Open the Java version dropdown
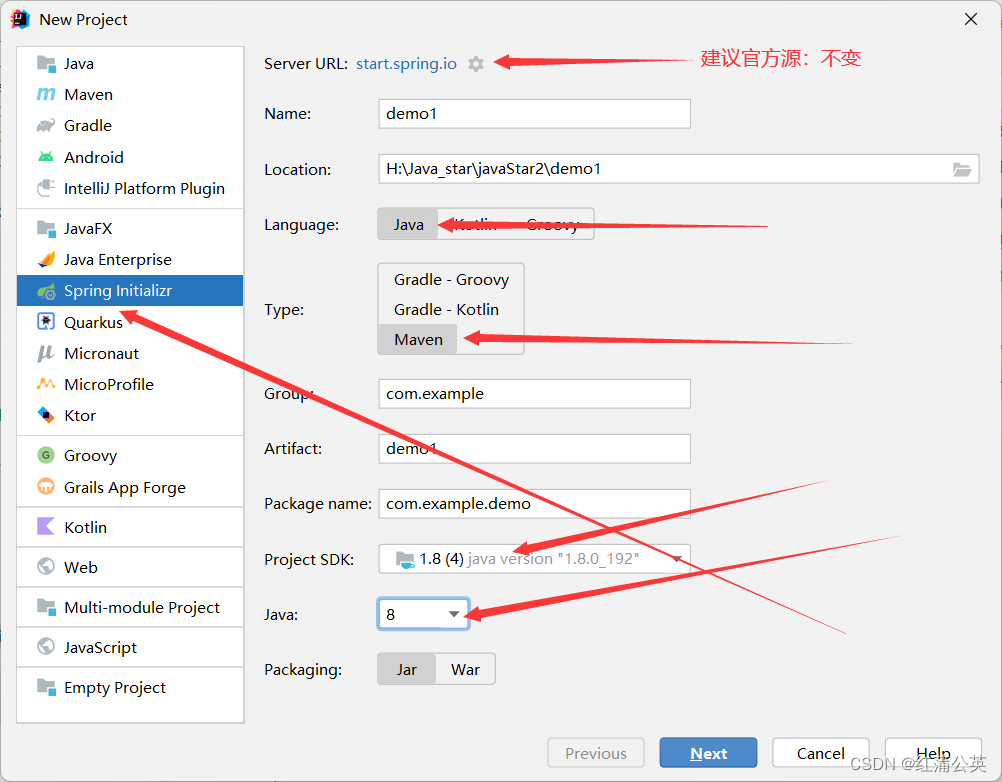 (424, 614)
